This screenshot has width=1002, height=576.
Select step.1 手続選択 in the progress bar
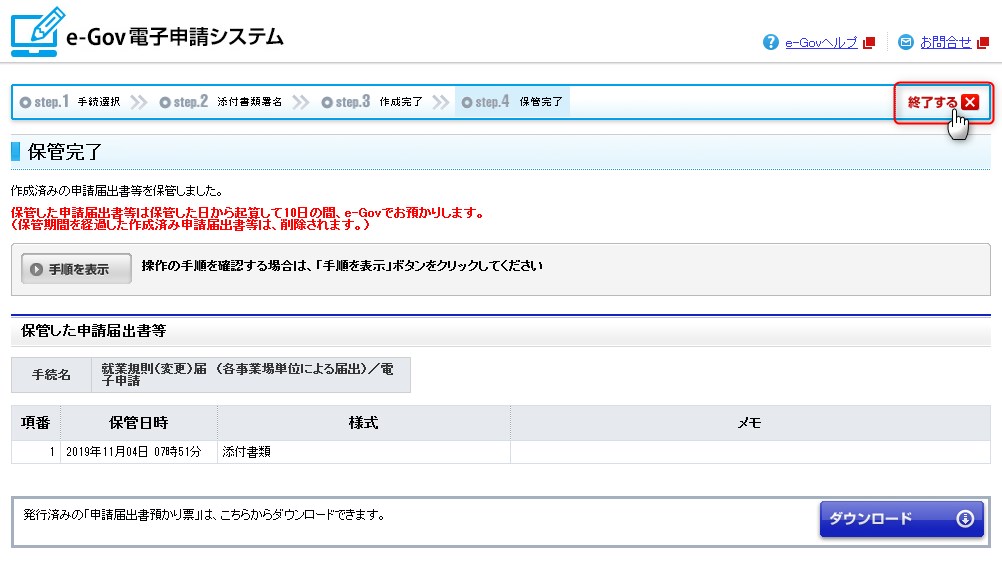pos(70,102)
